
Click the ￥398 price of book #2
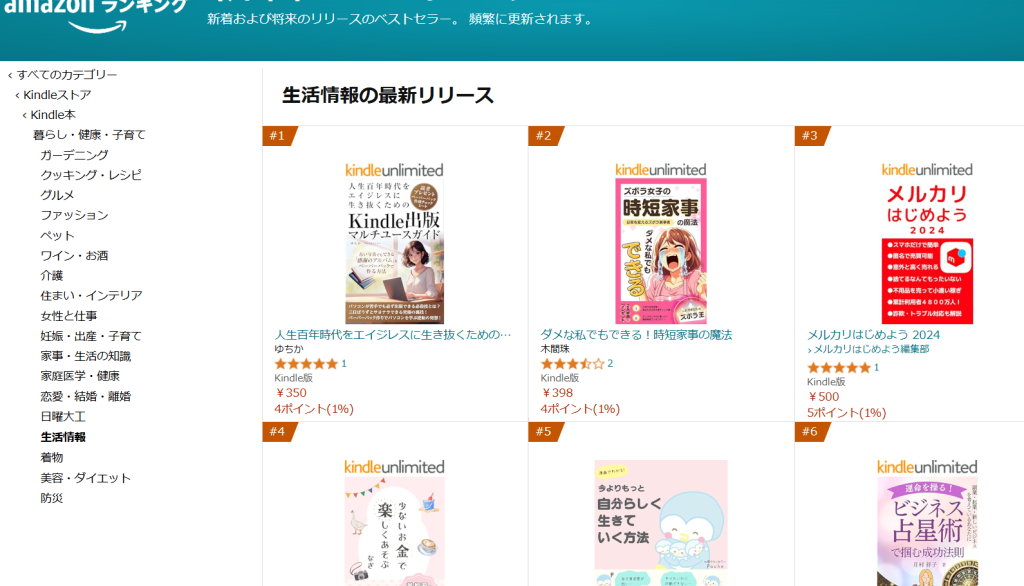click(x=557, y=393)
